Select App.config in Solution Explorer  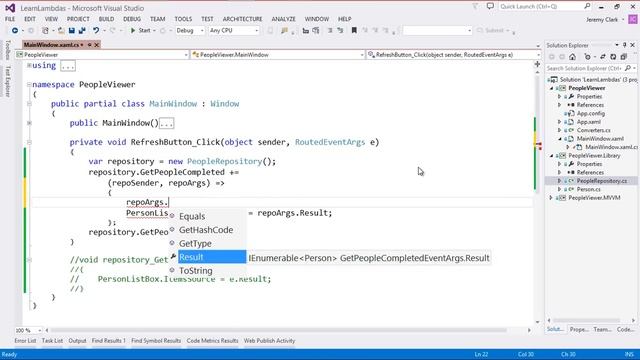[591, 113]
